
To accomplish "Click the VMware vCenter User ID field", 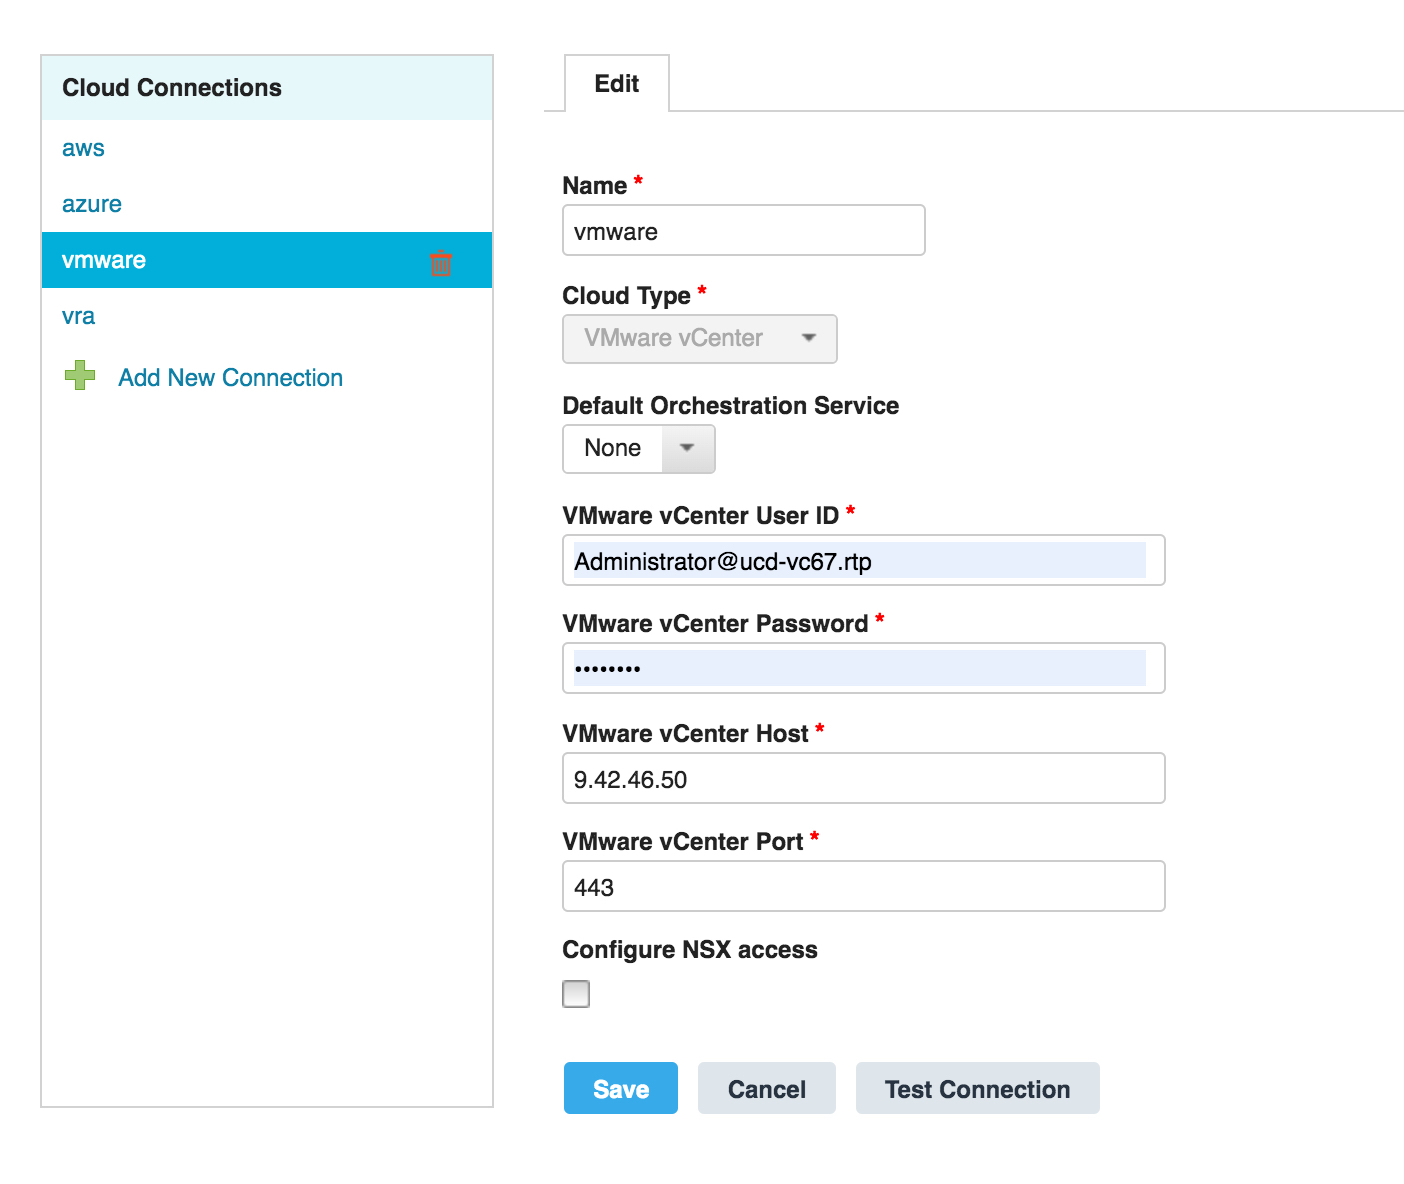I will pyautogui.click(x=864, y=560).
